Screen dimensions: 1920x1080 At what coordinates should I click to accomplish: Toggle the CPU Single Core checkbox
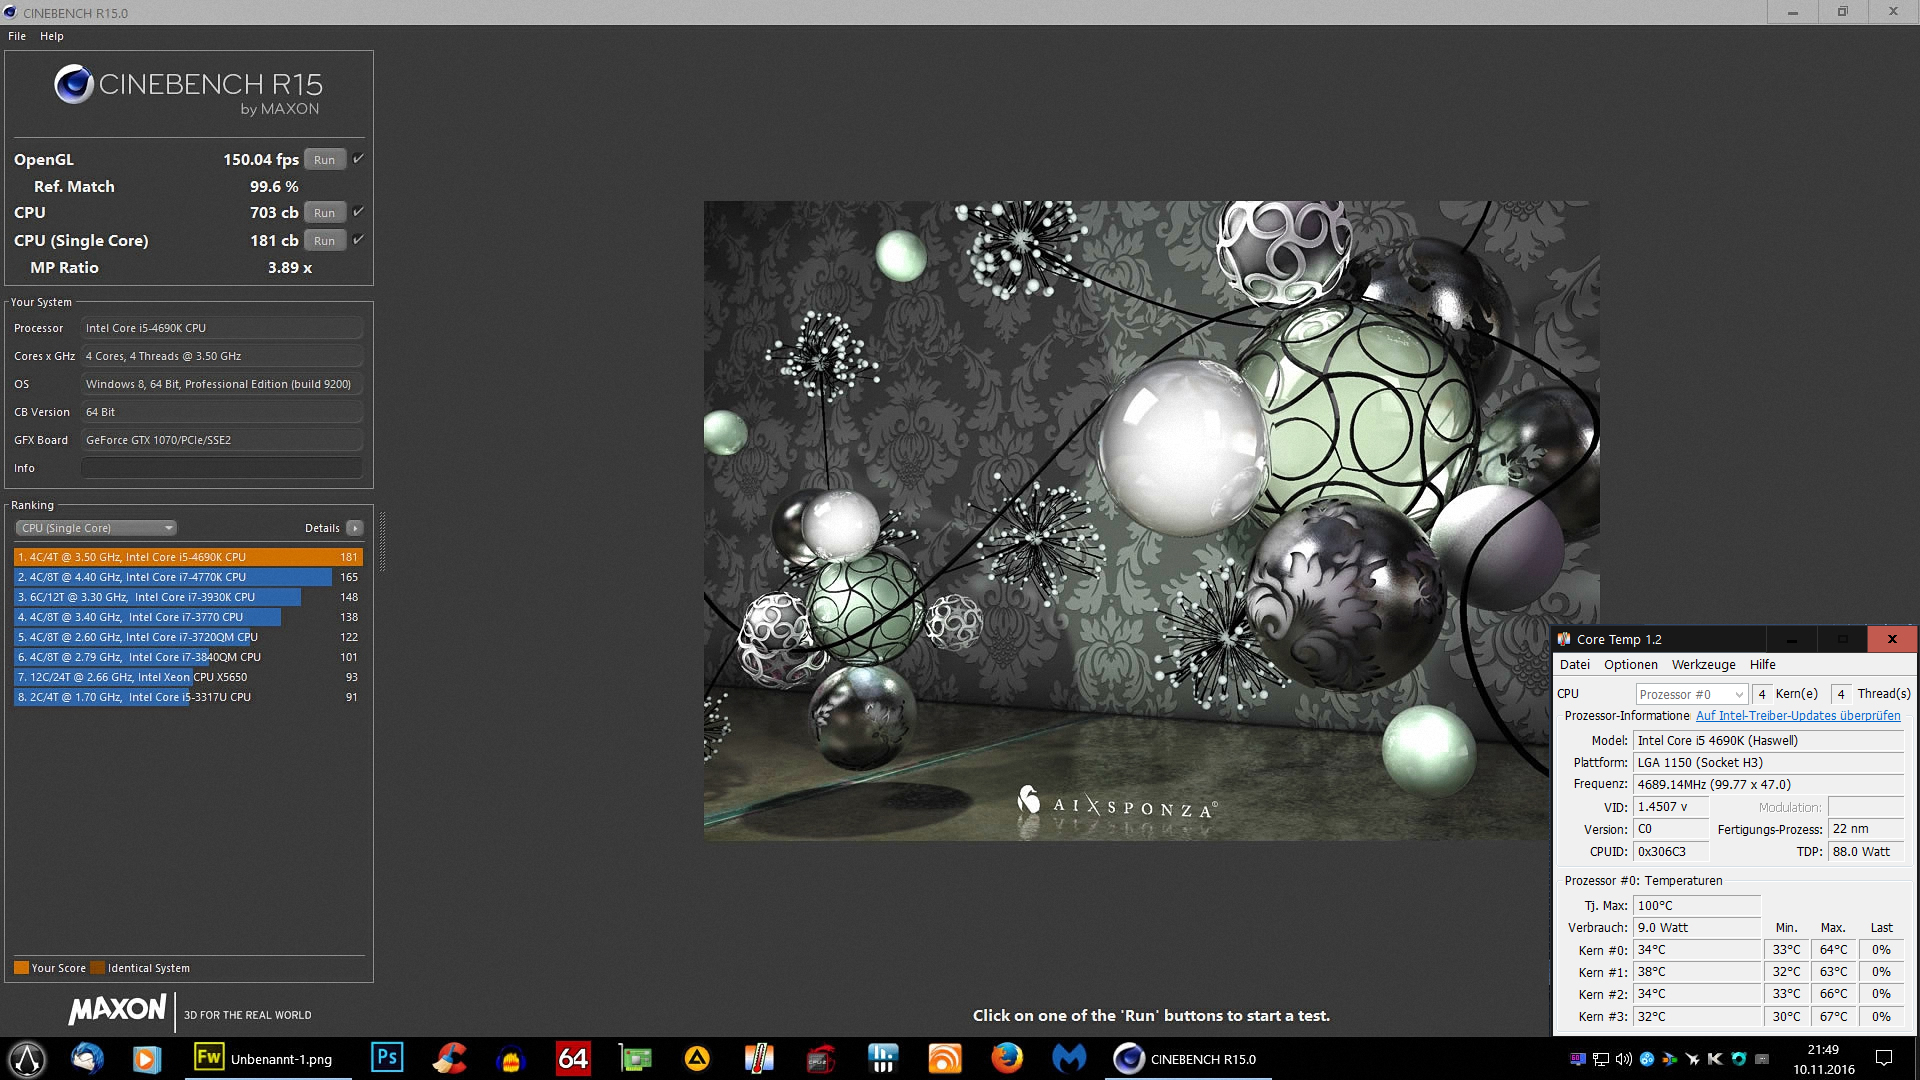(358, 240)
